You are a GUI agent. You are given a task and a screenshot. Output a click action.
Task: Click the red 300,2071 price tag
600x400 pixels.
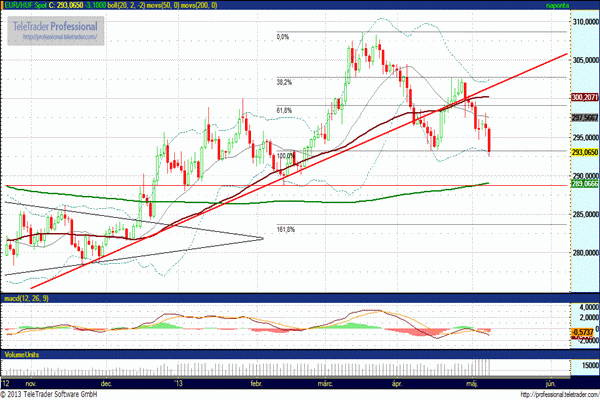point(583,98)
